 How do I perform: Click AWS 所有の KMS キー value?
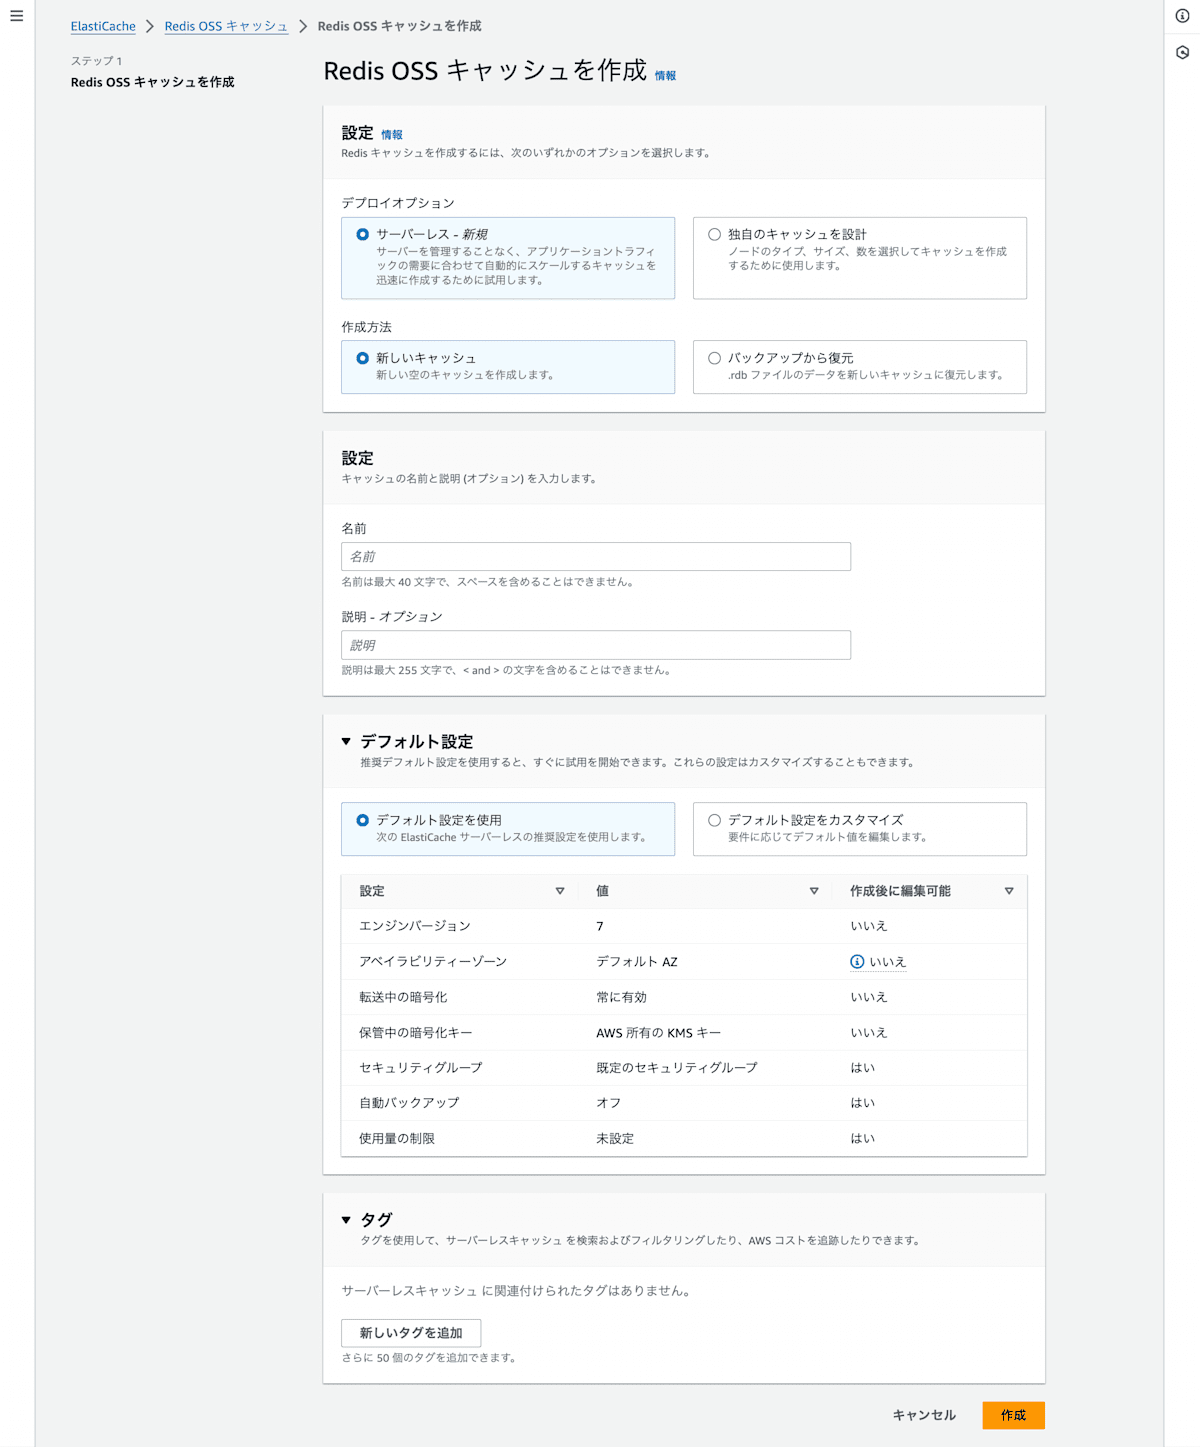[658, 1033]
